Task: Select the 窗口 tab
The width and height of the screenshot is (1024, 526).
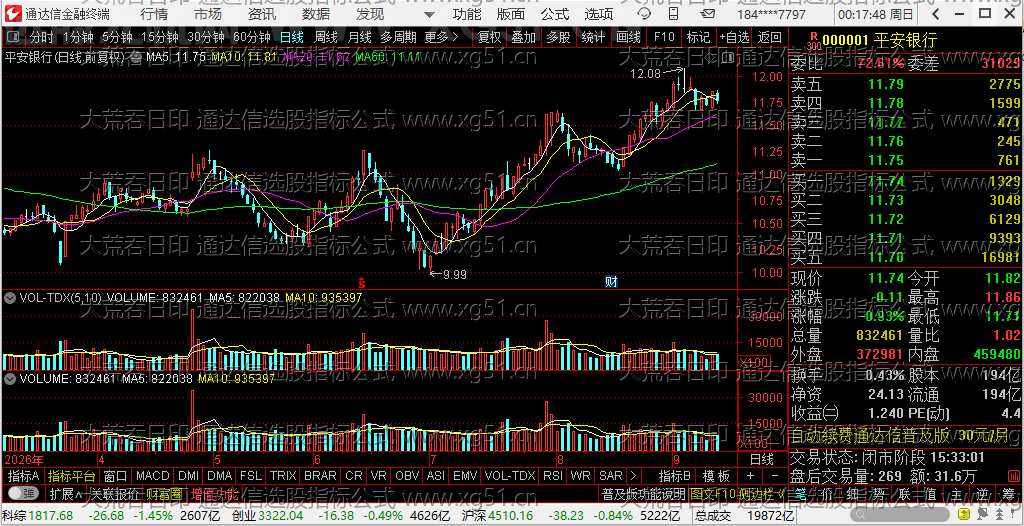Action: point(116,476)
